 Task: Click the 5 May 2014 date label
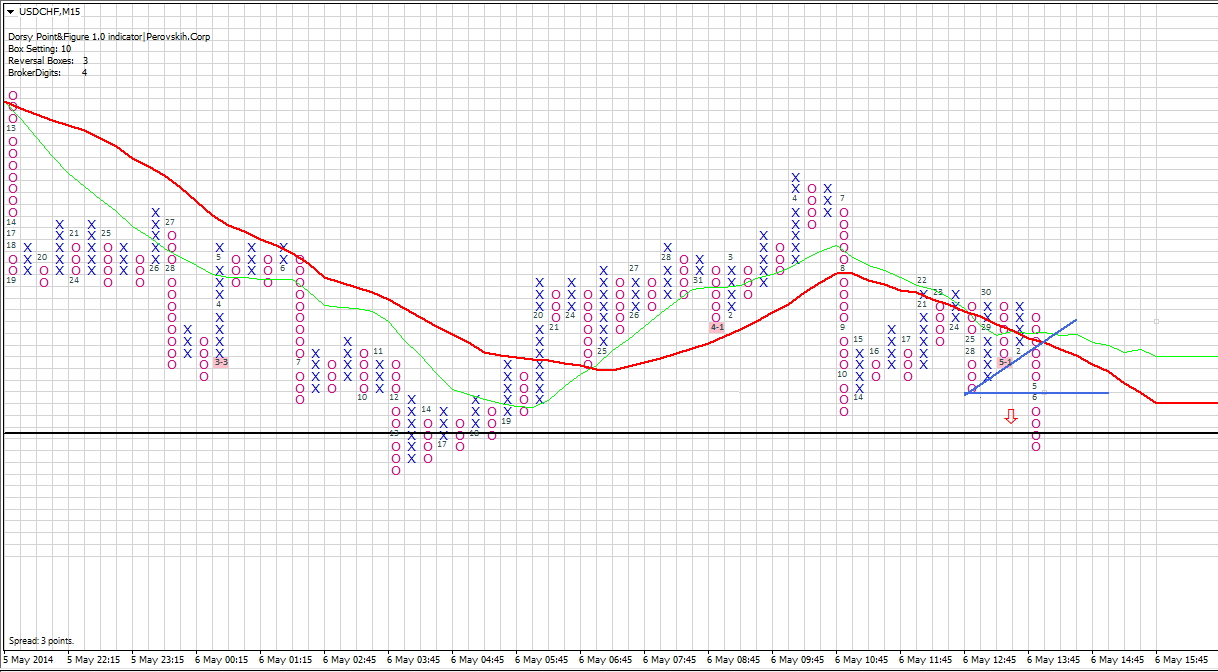click(29, 660)
